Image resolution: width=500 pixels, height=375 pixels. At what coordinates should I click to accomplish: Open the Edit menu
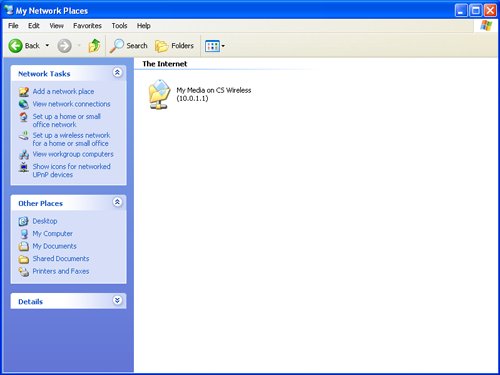(x=34, y=26)
